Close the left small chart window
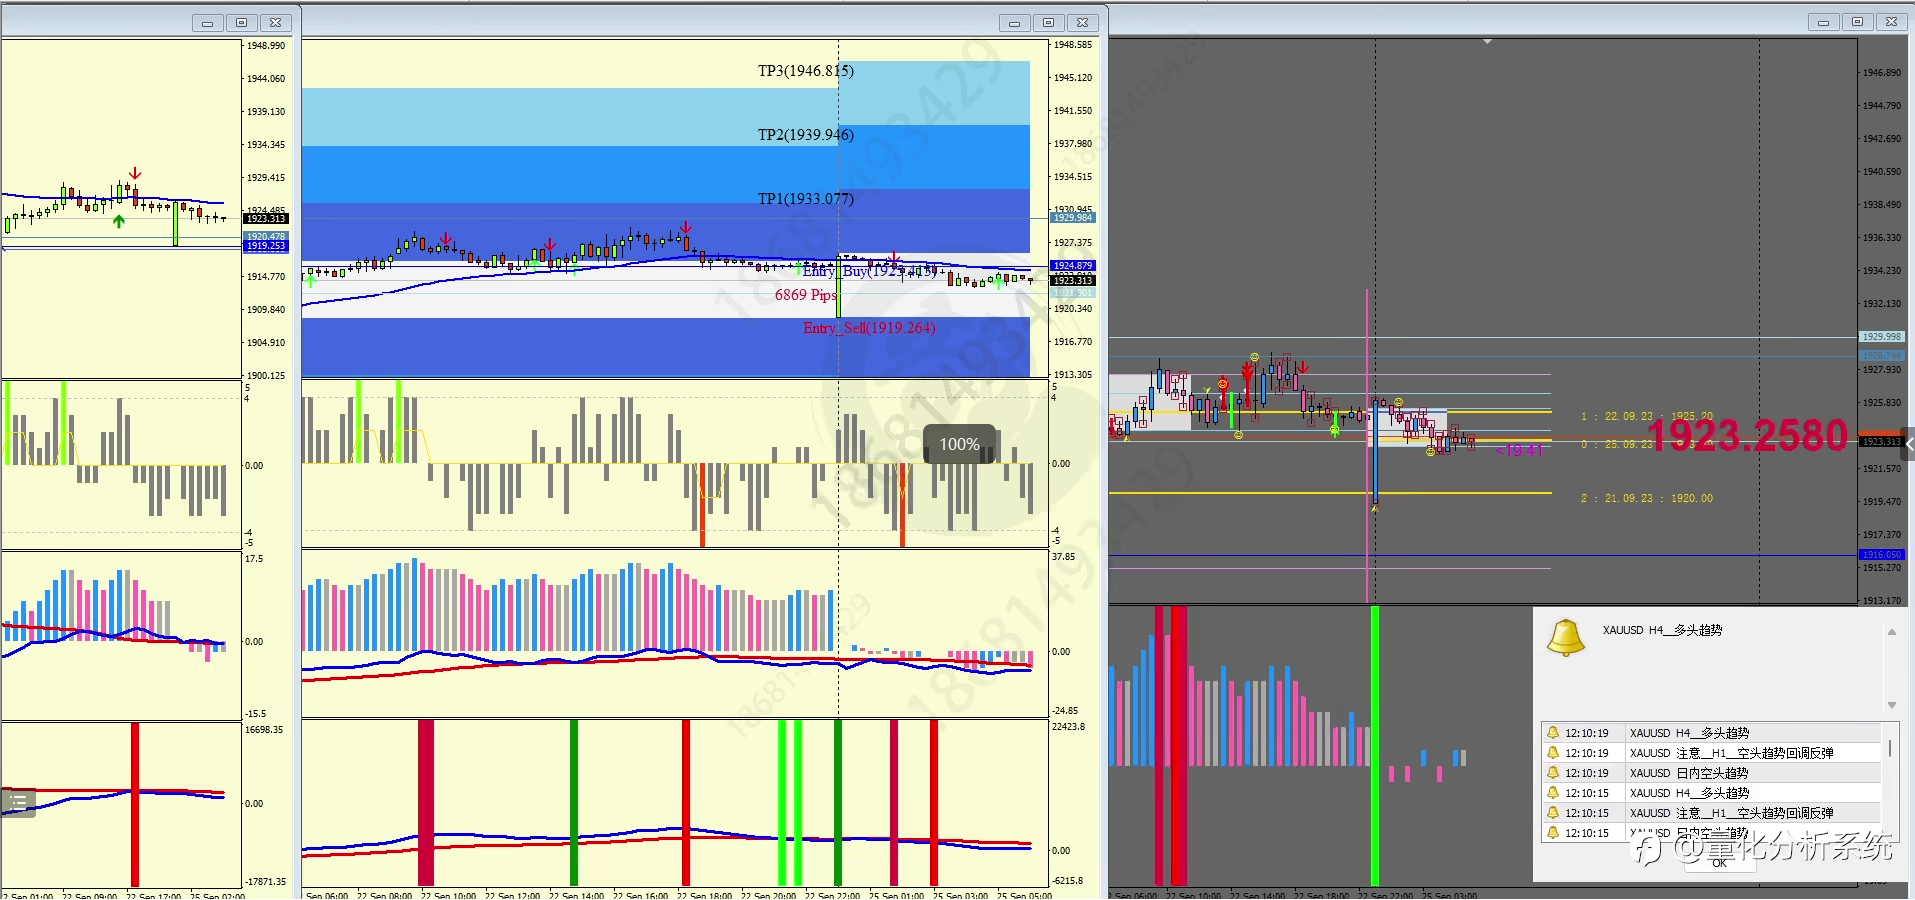 [275, 22]
